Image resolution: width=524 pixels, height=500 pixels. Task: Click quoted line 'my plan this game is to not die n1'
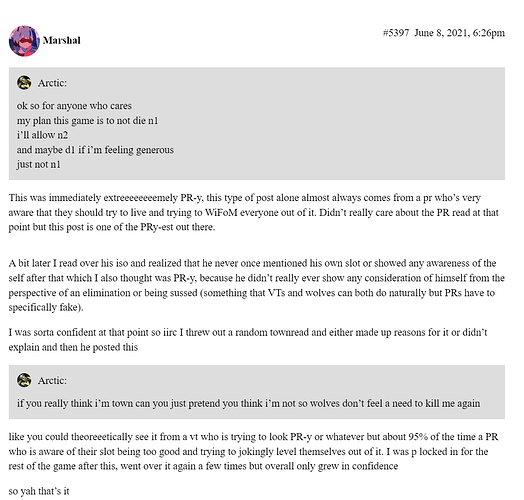tap(87, 120)
